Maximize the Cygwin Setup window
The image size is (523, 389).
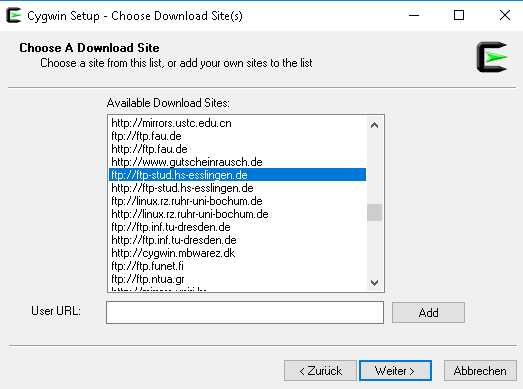[459, 15]
